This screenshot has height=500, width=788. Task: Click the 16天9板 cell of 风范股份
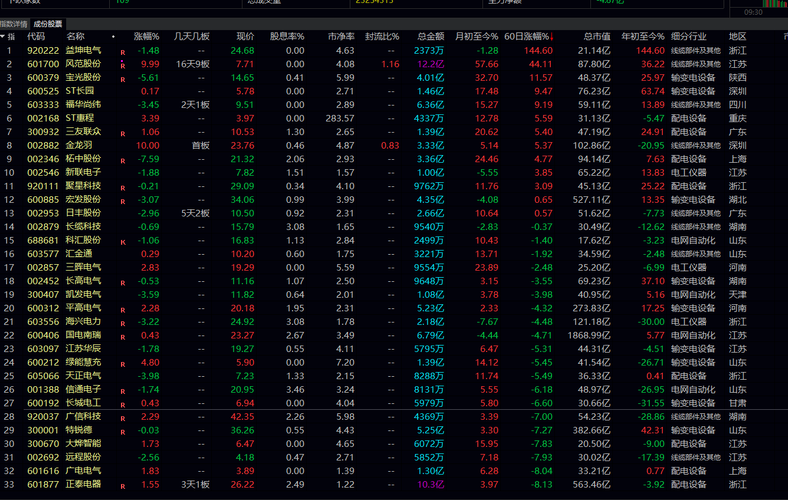pos(193,64)
